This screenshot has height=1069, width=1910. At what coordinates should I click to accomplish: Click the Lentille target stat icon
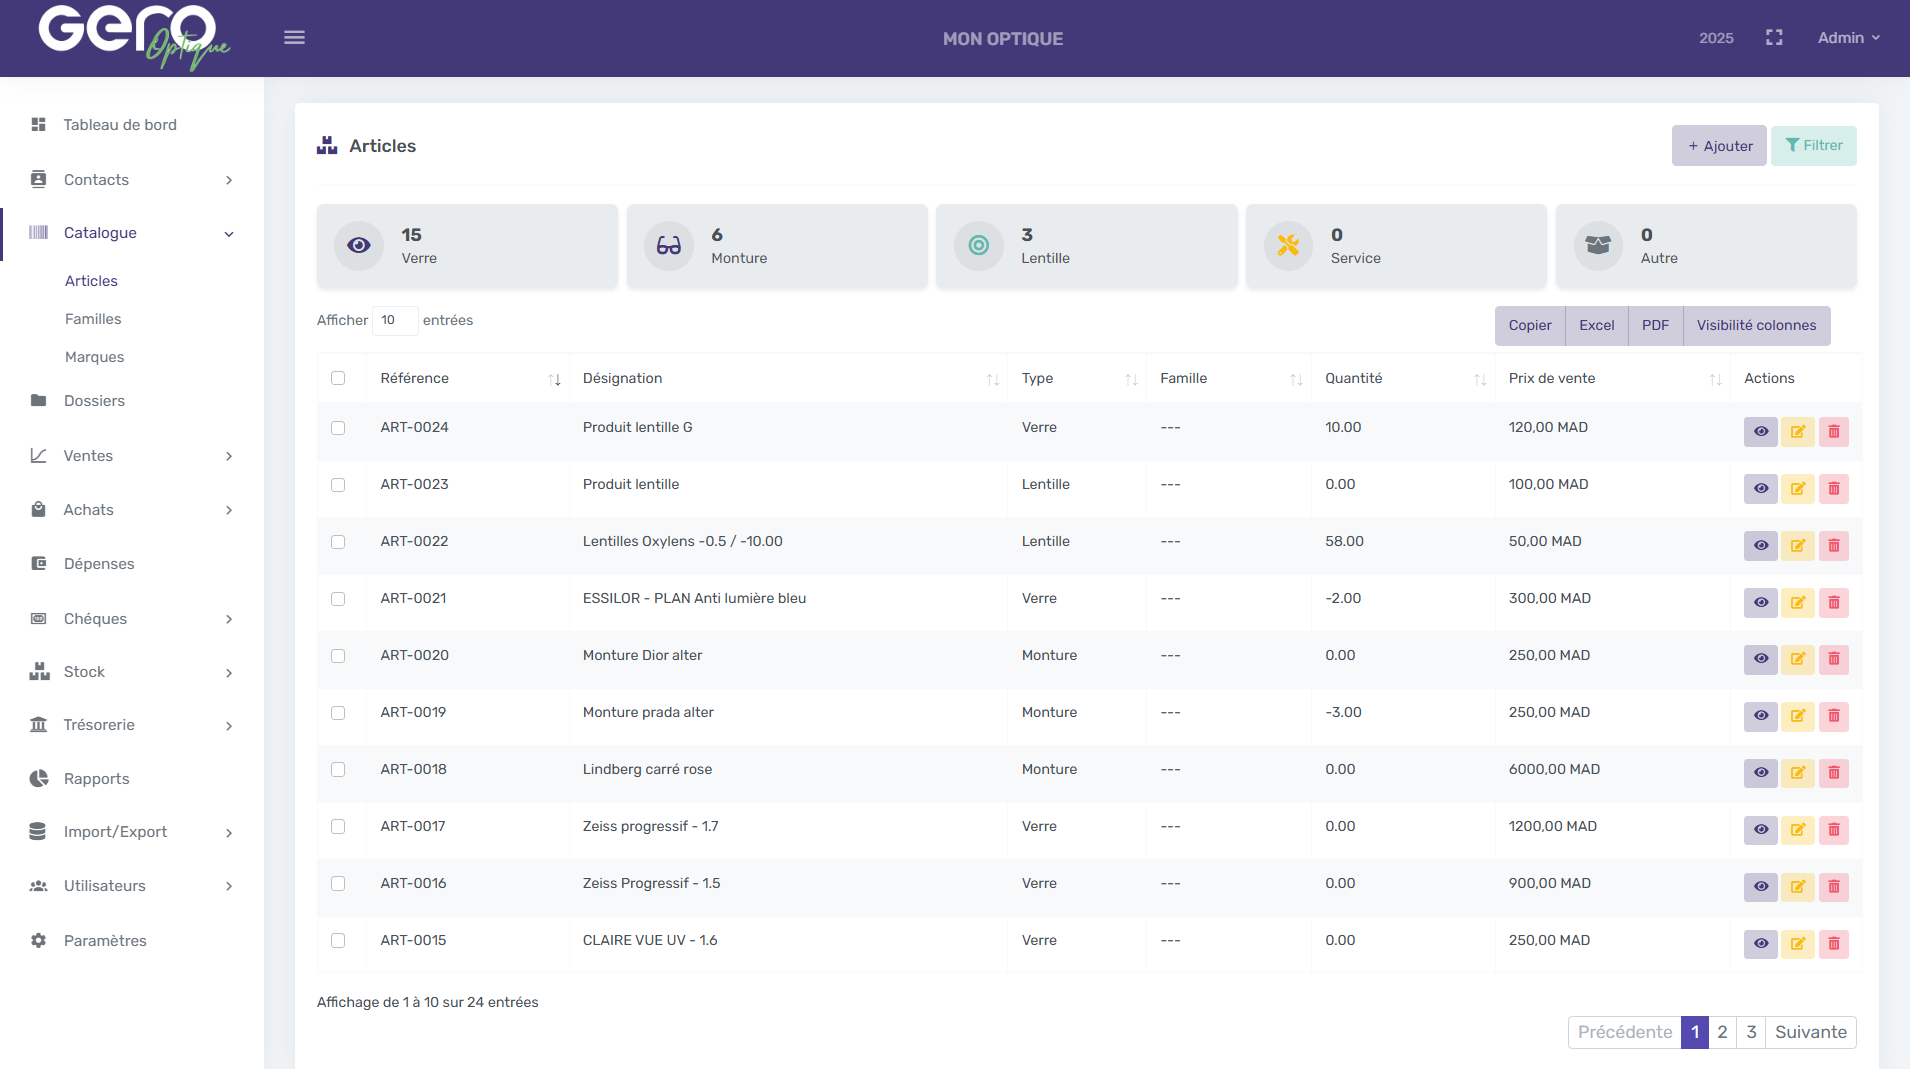click(x=978, y=245)
